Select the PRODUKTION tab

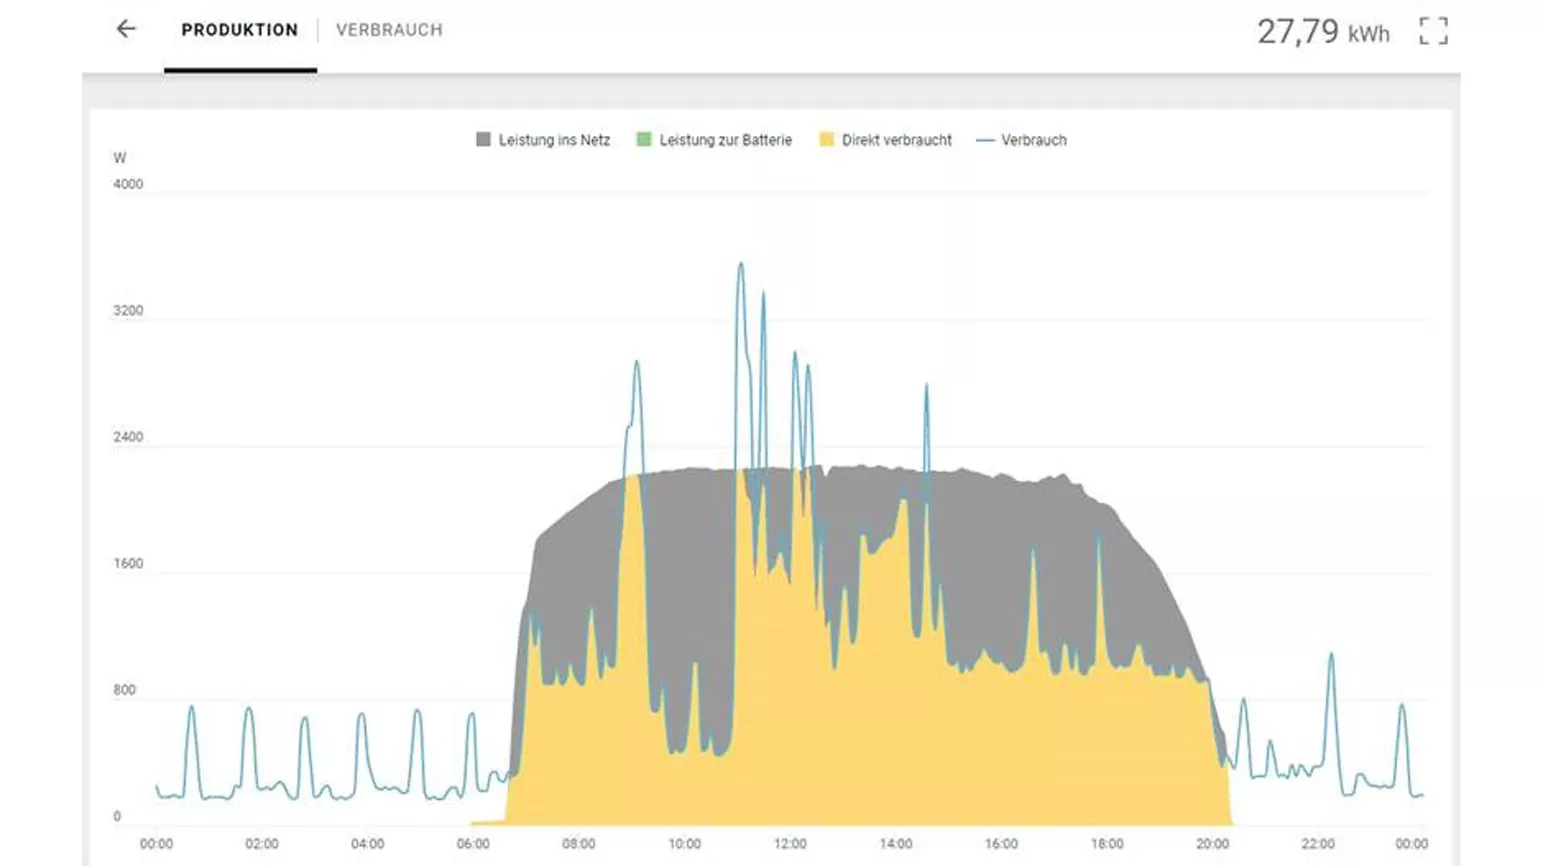[x=240, y=30]
